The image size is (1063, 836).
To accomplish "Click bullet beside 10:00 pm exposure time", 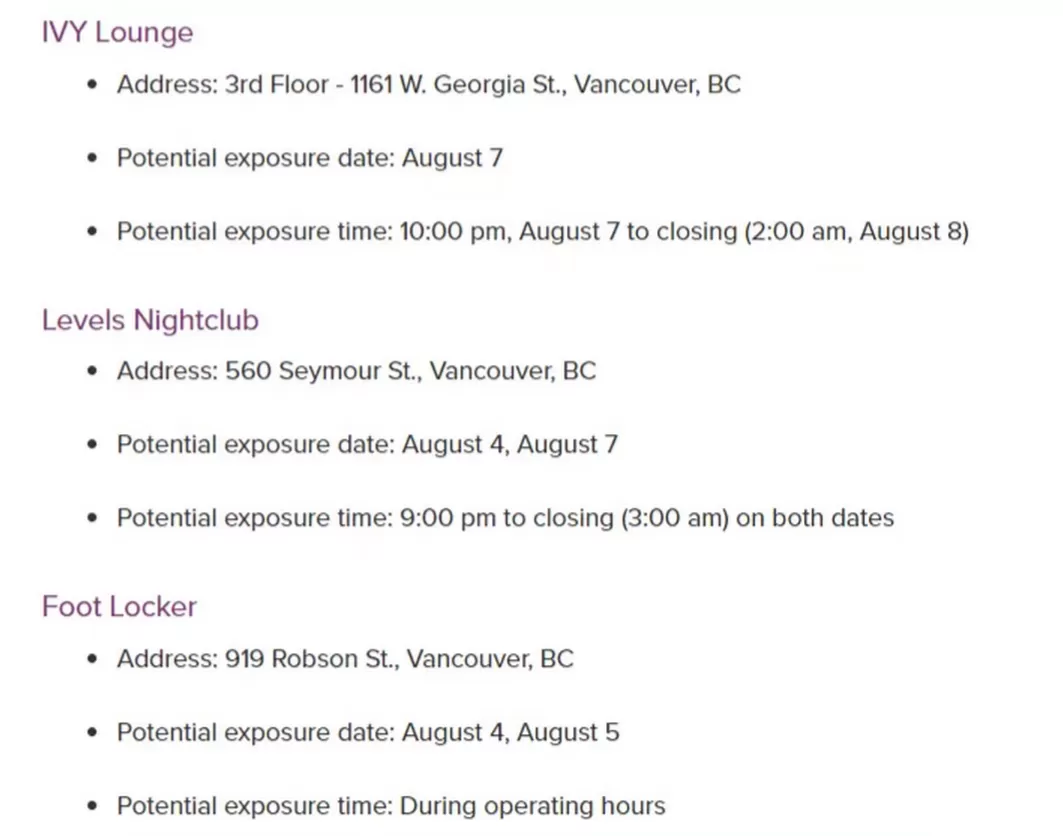I will tap(93, 231).
